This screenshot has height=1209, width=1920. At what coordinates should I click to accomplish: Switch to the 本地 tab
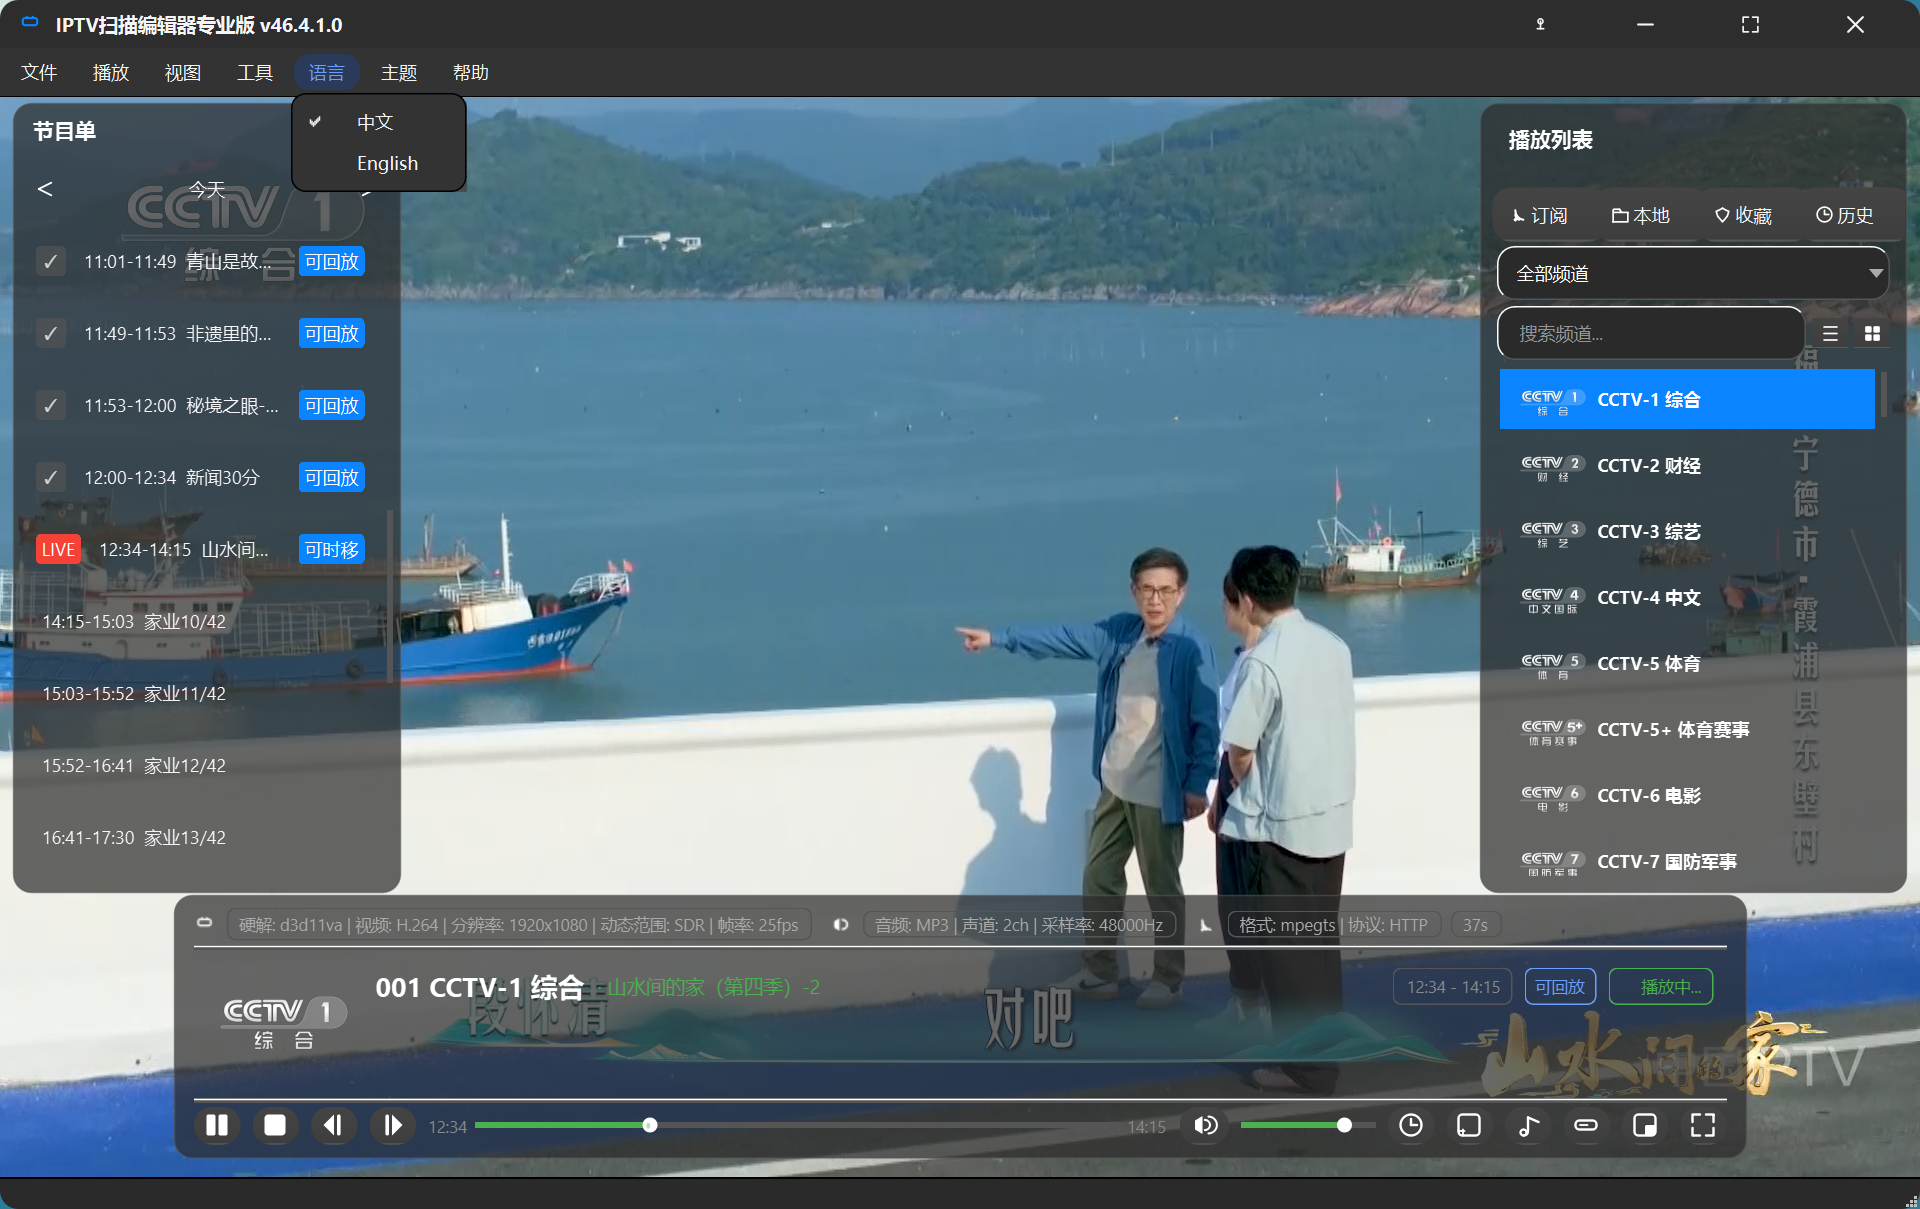(x=1641, y=216)
